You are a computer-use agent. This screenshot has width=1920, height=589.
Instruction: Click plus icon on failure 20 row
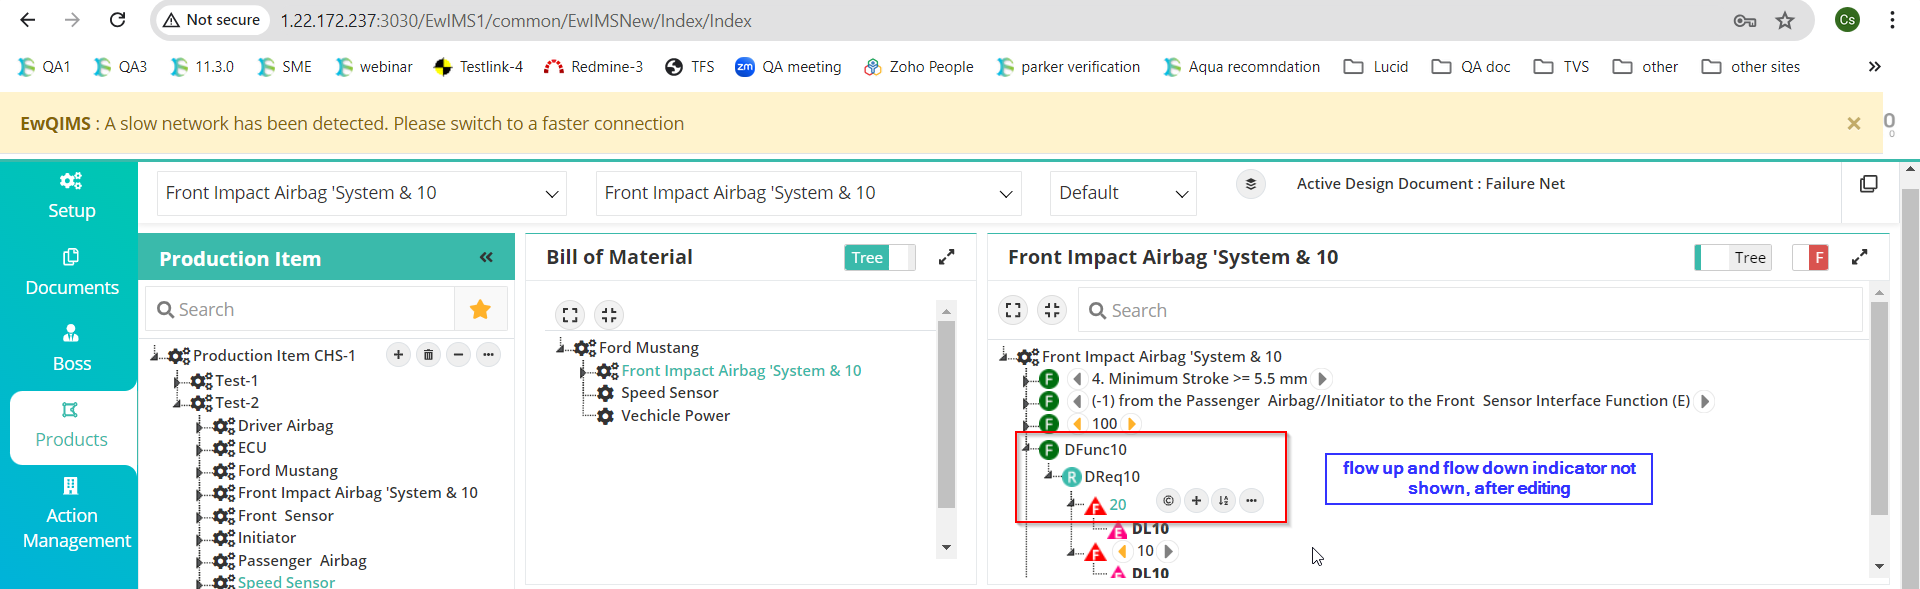[1196, 501]
